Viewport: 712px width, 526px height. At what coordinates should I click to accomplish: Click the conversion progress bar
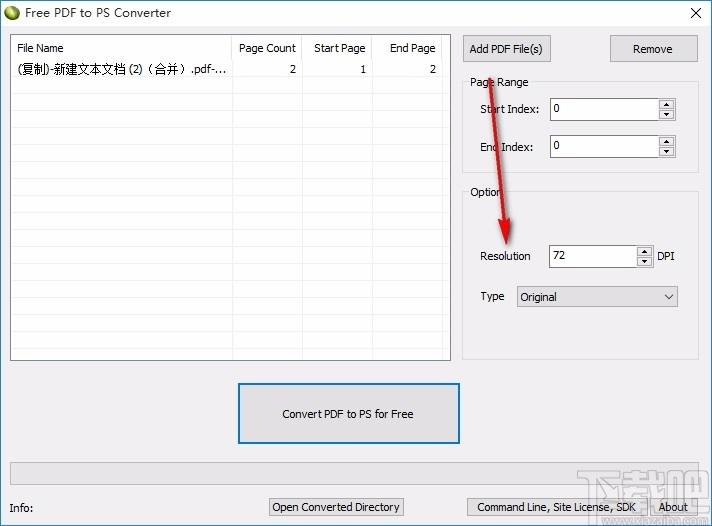point(354,473)
